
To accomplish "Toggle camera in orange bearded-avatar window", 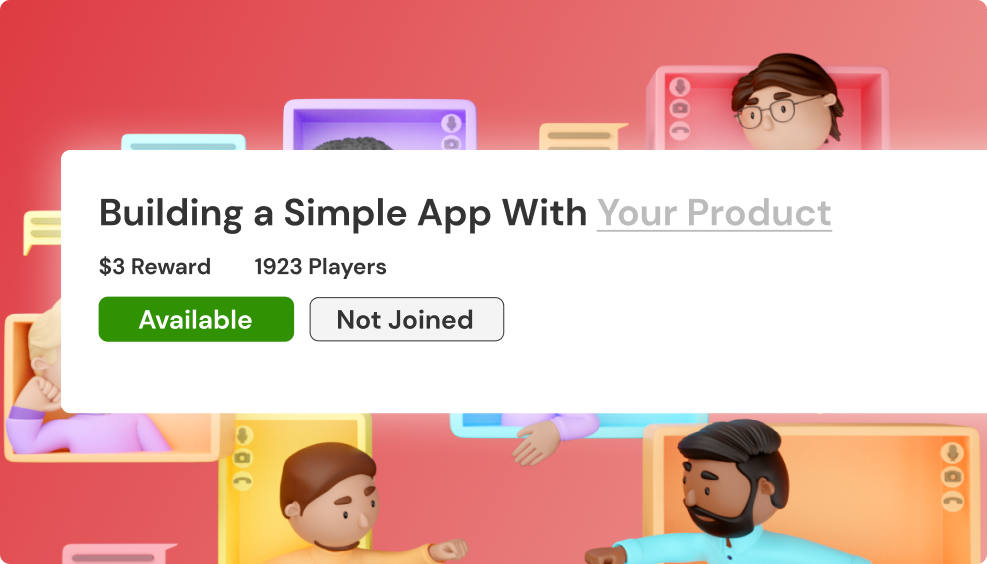I will coord(952,477).
